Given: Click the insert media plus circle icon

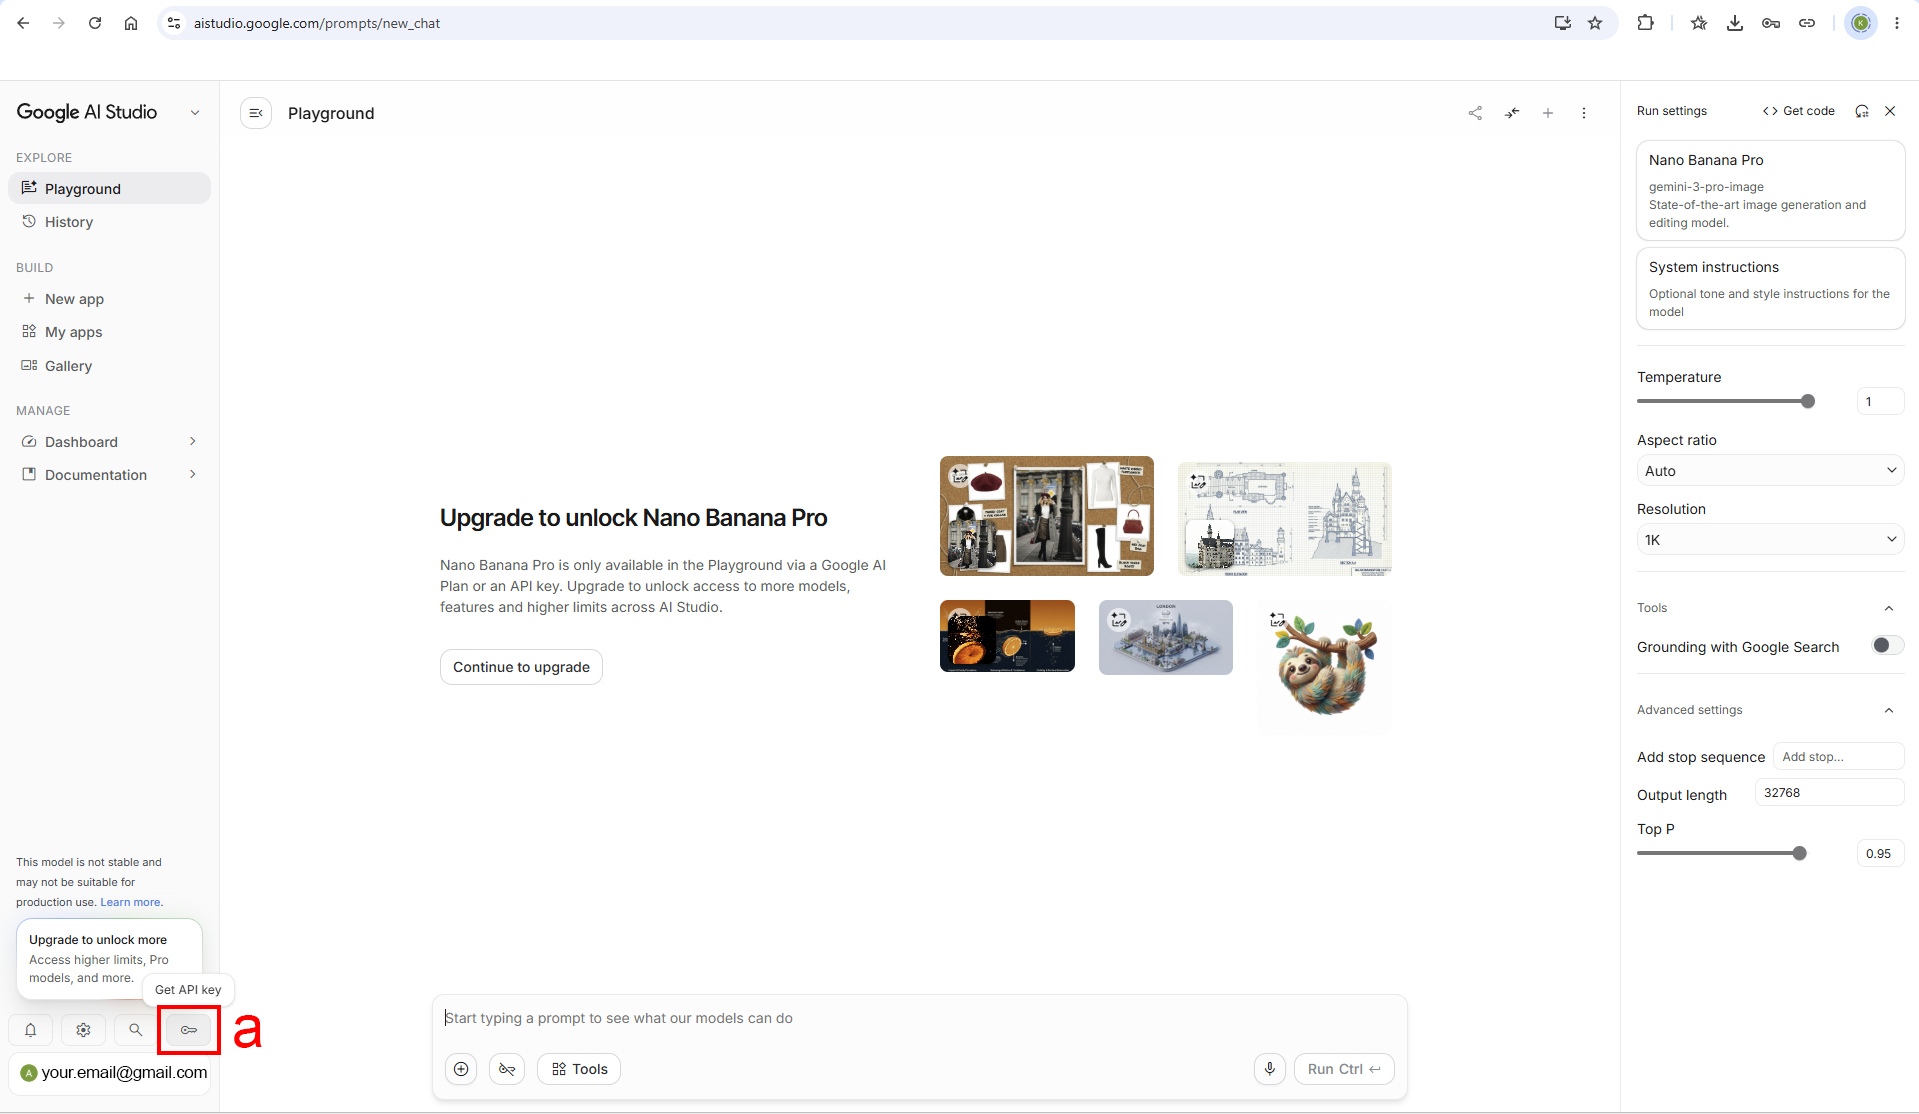Looking at the screenshot, I should (x=461, y=1069).
